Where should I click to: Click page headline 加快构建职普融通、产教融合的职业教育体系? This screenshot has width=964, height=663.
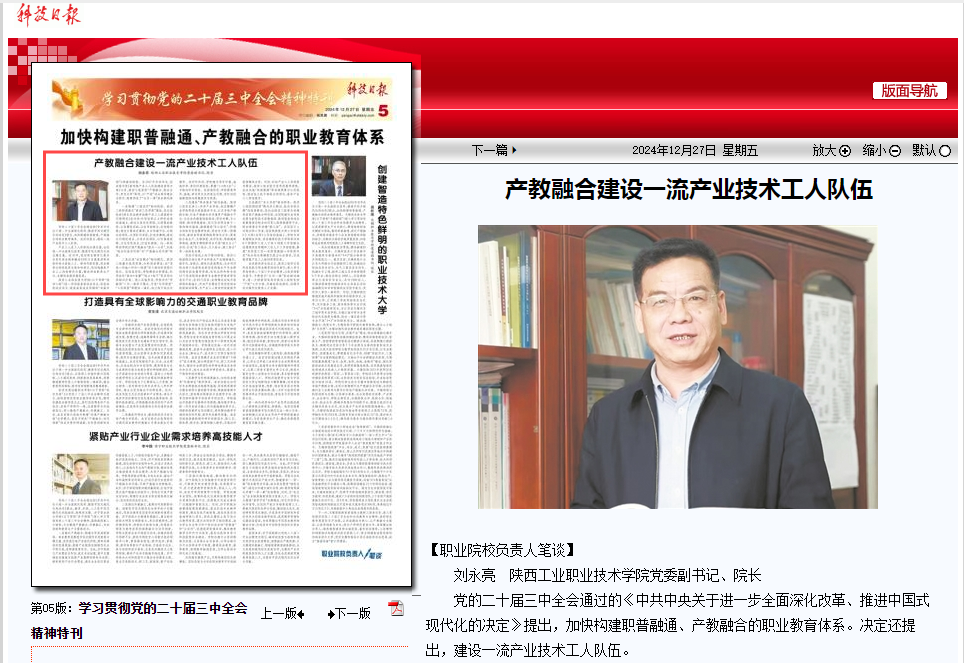(x=222, y=138)
